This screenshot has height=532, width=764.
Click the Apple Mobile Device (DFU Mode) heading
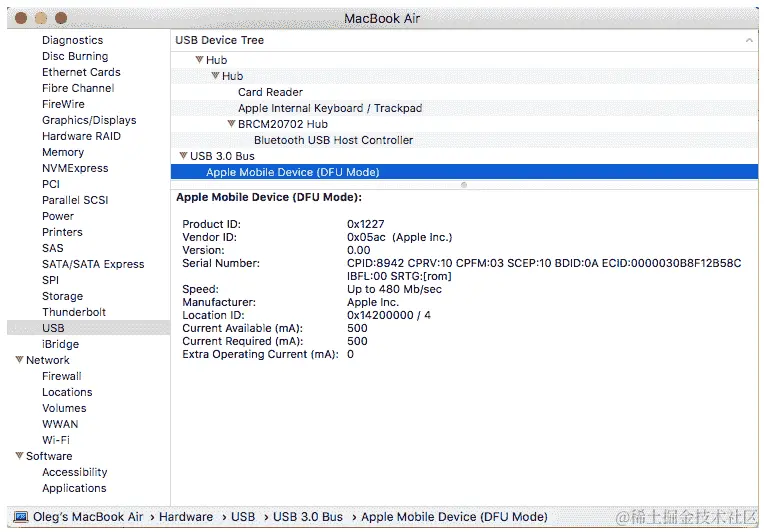[x=269, y=197]
